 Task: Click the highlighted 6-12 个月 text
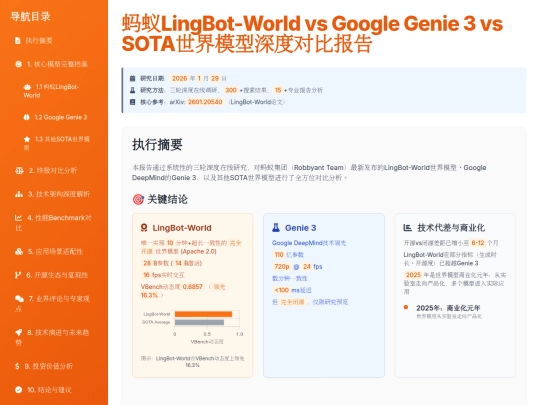click(x=484, y=243)
